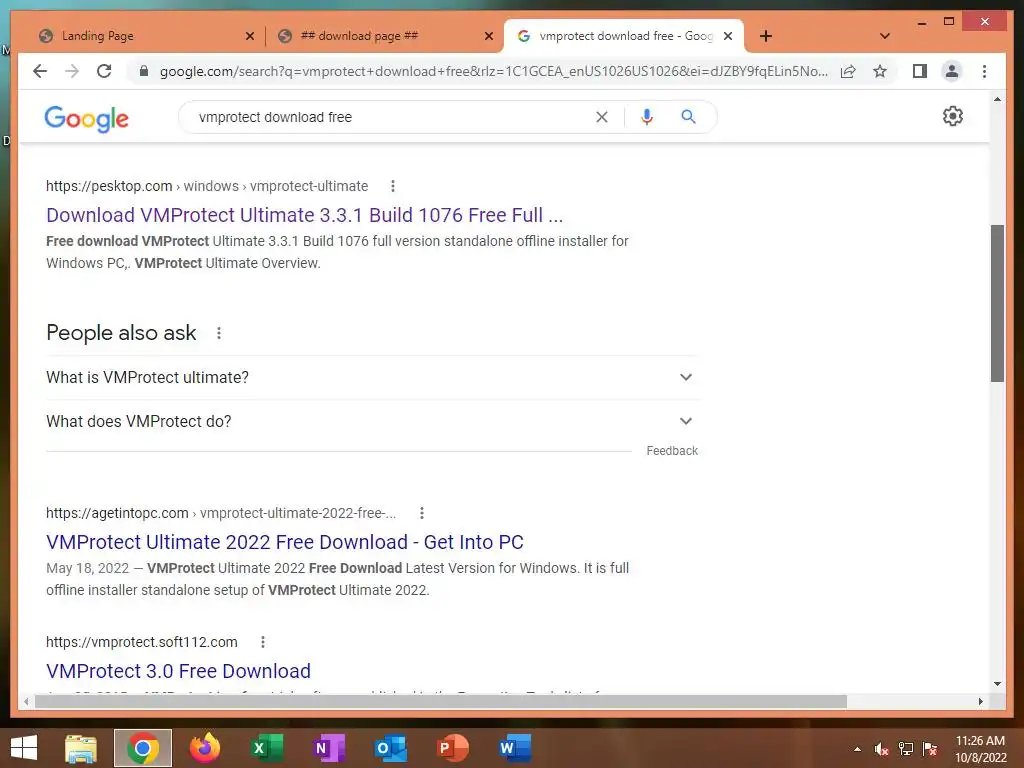
Task: Click the vmprotect.soft112.com URL text
Action: click(142, 643)
